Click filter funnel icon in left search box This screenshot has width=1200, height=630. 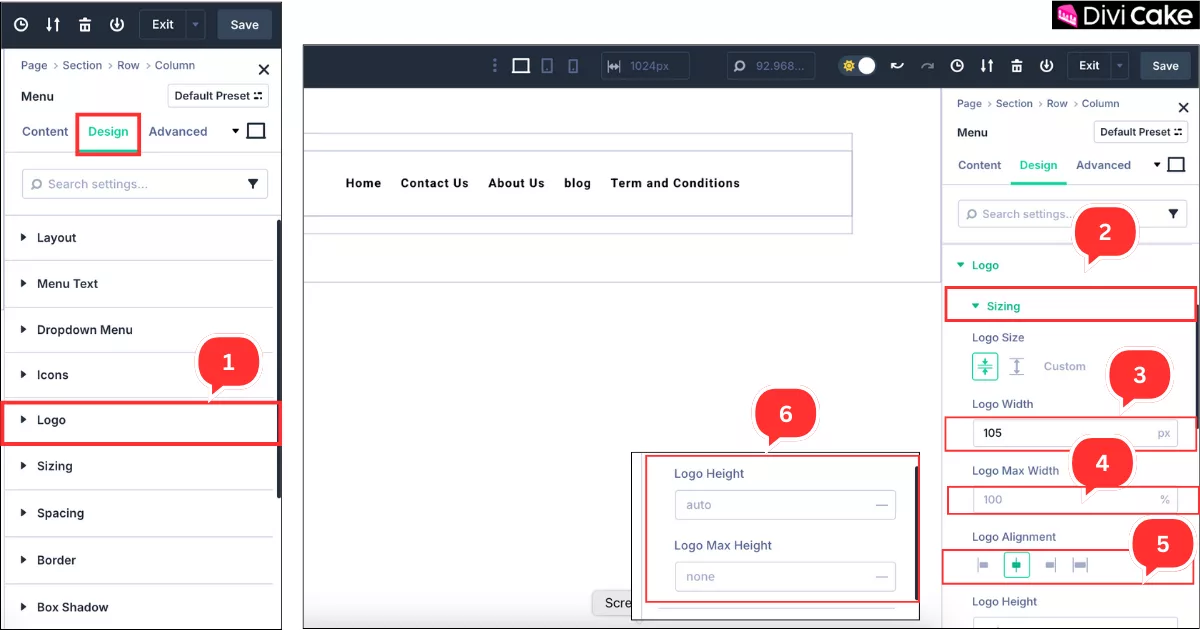click(253, 184)
